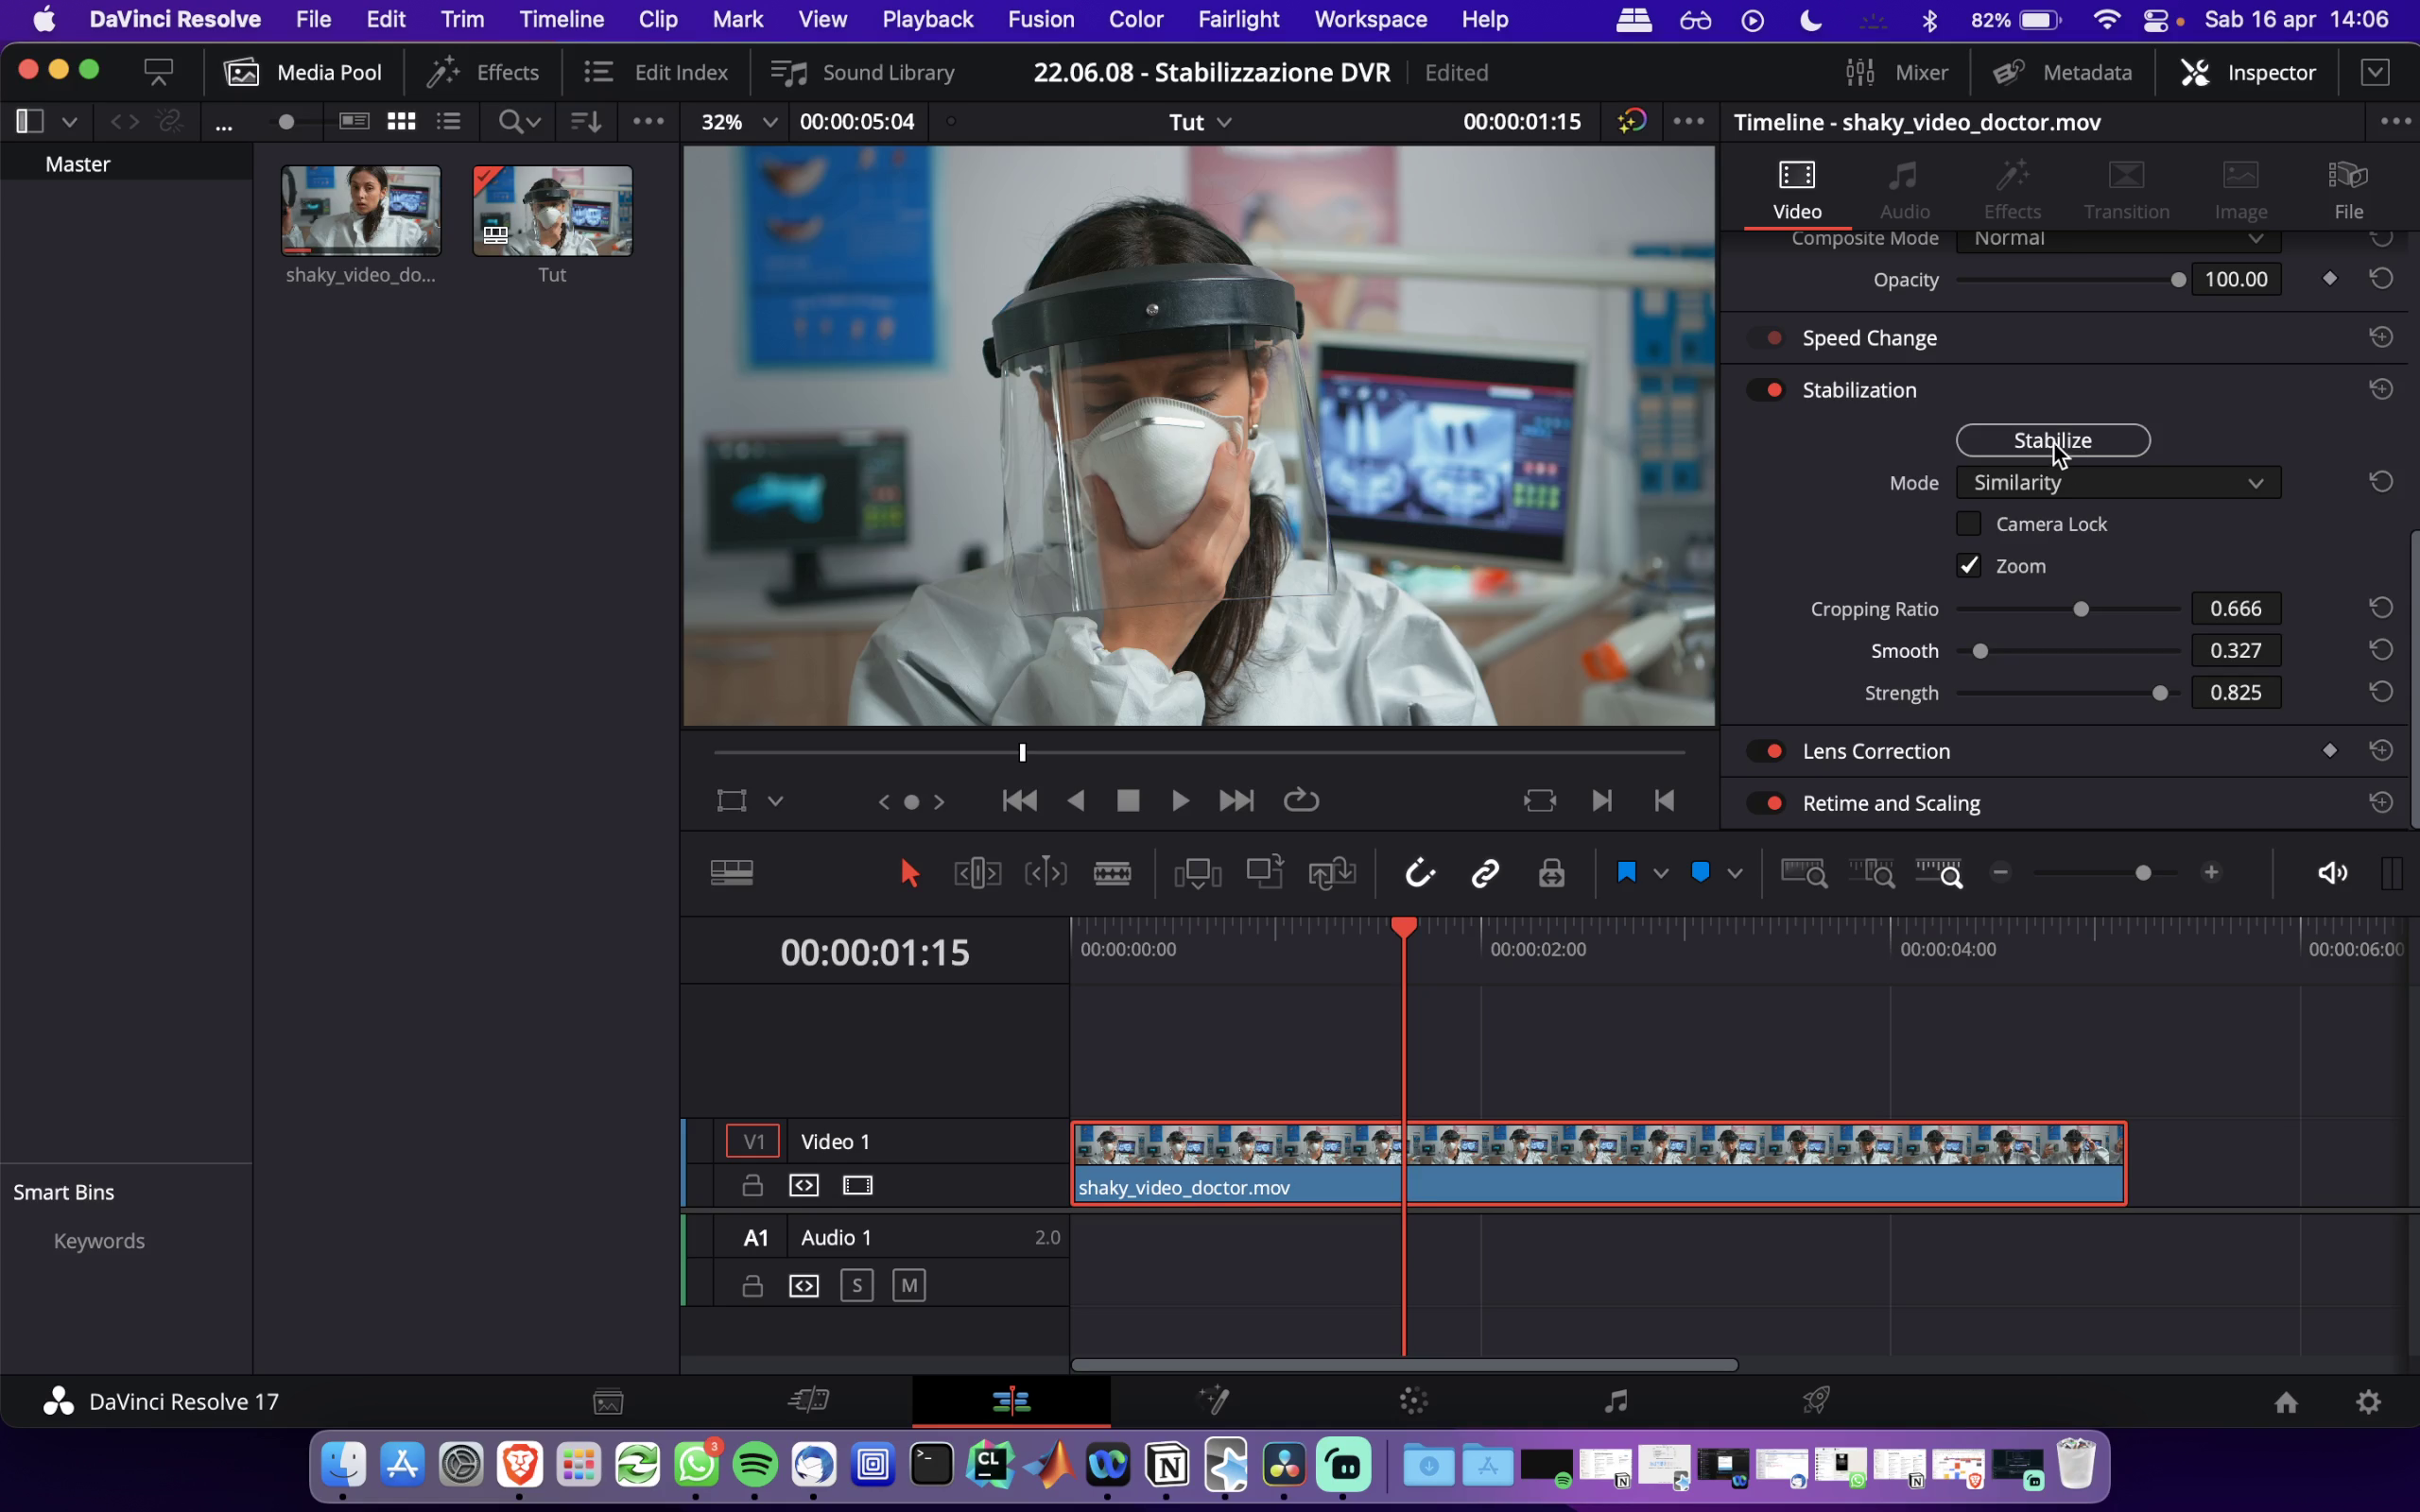The width and height of the screenshot is (2420, 1512).
Task: Open the Cut page icon
Action: click(809, 1400)
